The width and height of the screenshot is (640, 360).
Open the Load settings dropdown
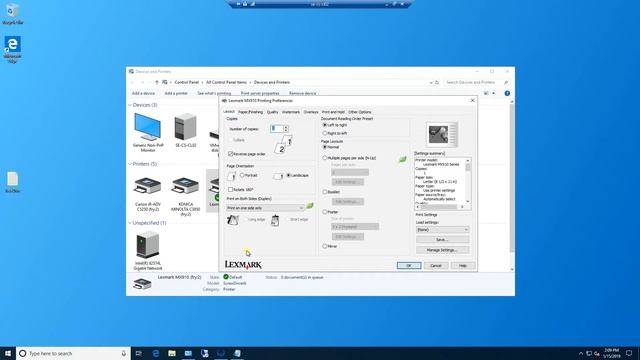pos(442,230)
